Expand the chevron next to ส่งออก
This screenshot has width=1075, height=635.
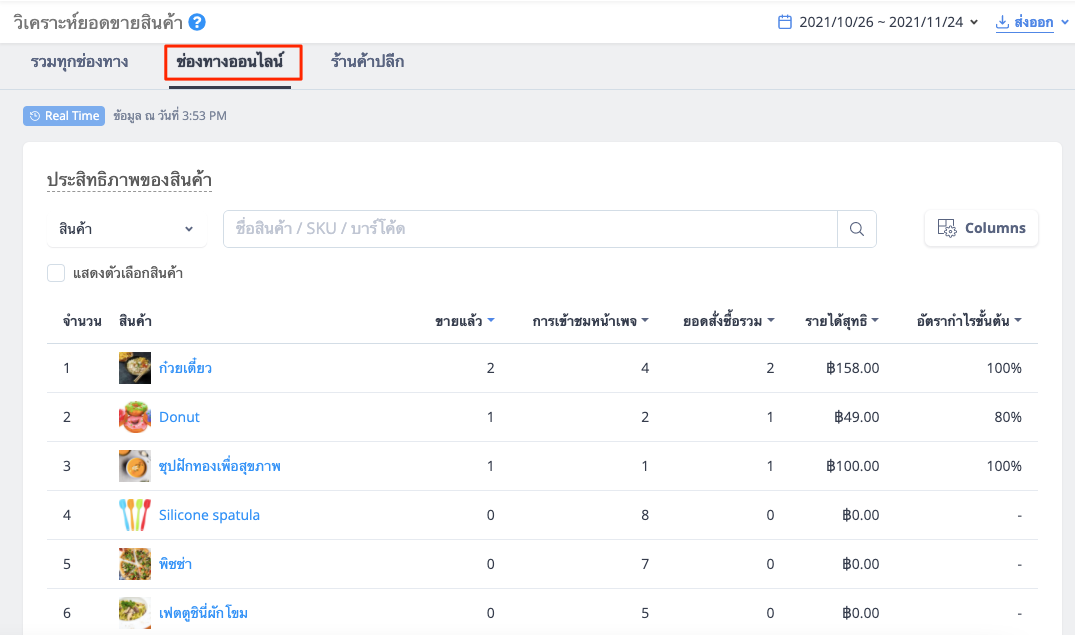tap(1065, 22)
